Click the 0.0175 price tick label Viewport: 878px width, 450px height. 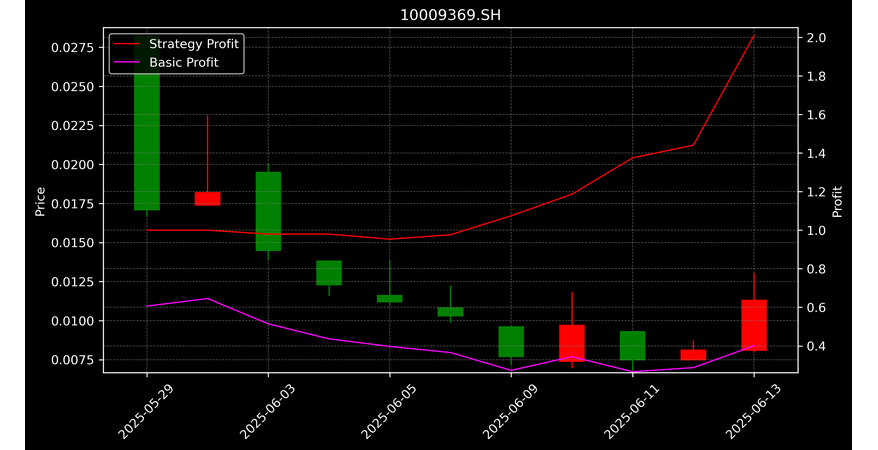[x=73, y=204]
